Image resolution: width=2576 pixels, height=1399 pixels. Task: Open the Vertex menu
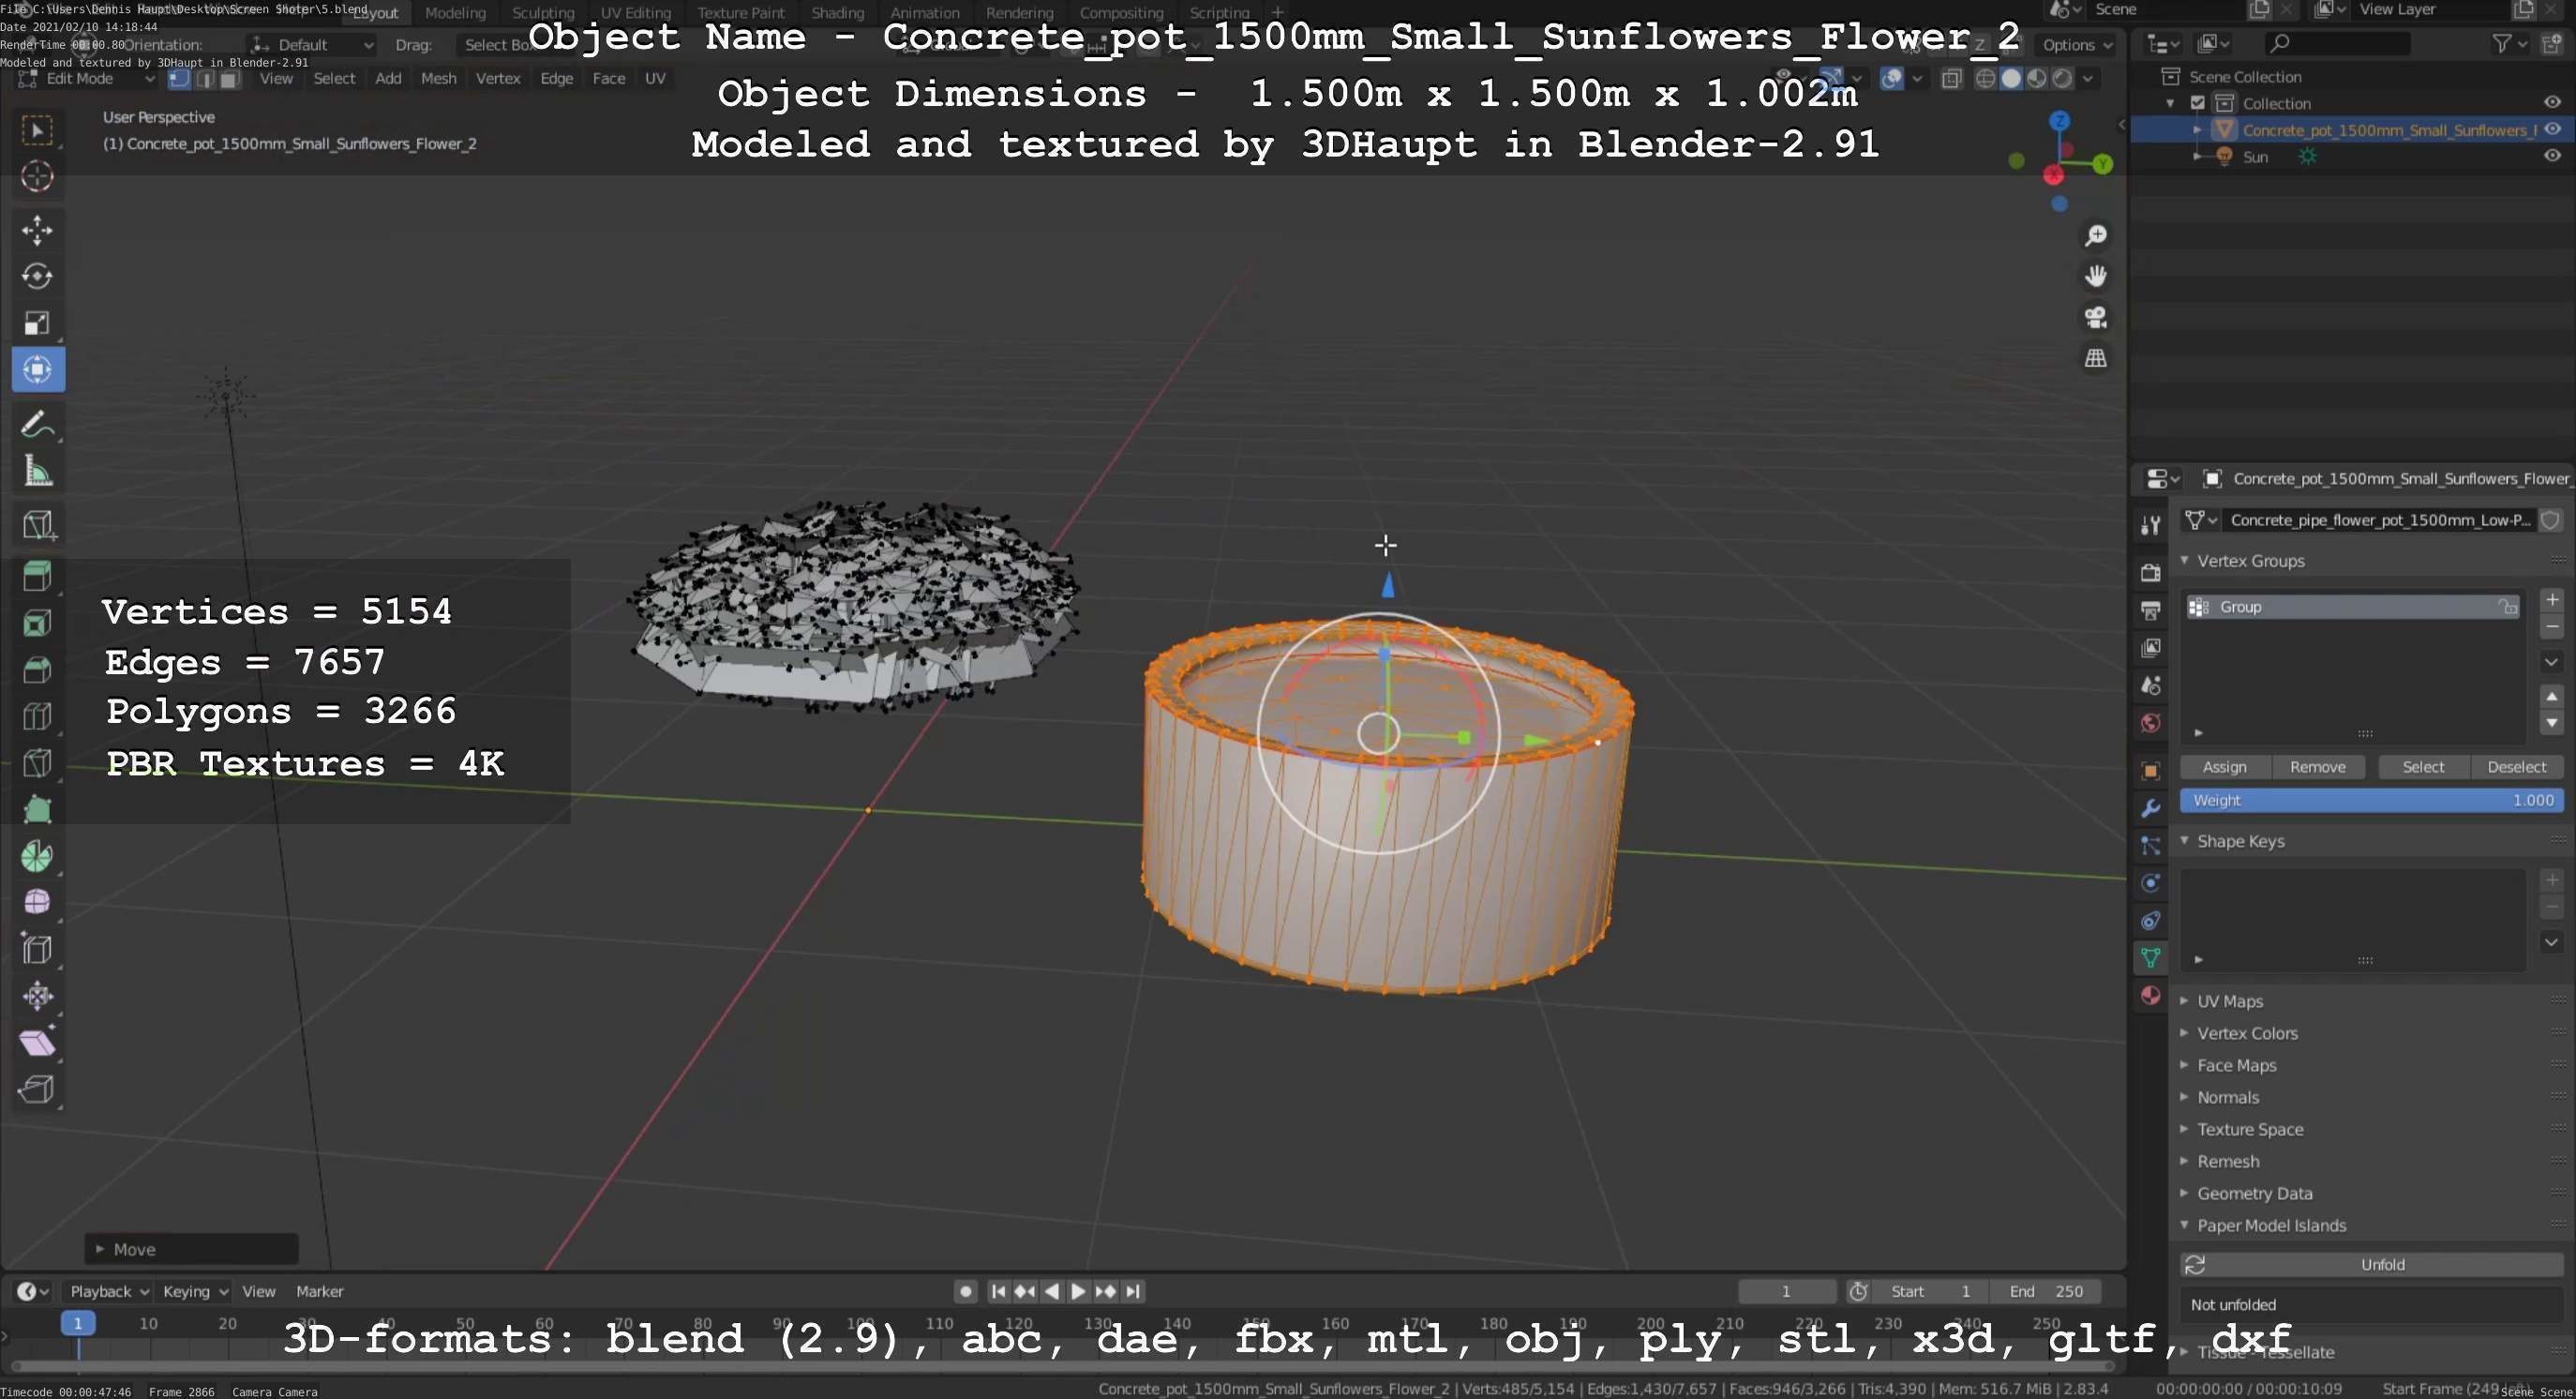click(498, 79)
